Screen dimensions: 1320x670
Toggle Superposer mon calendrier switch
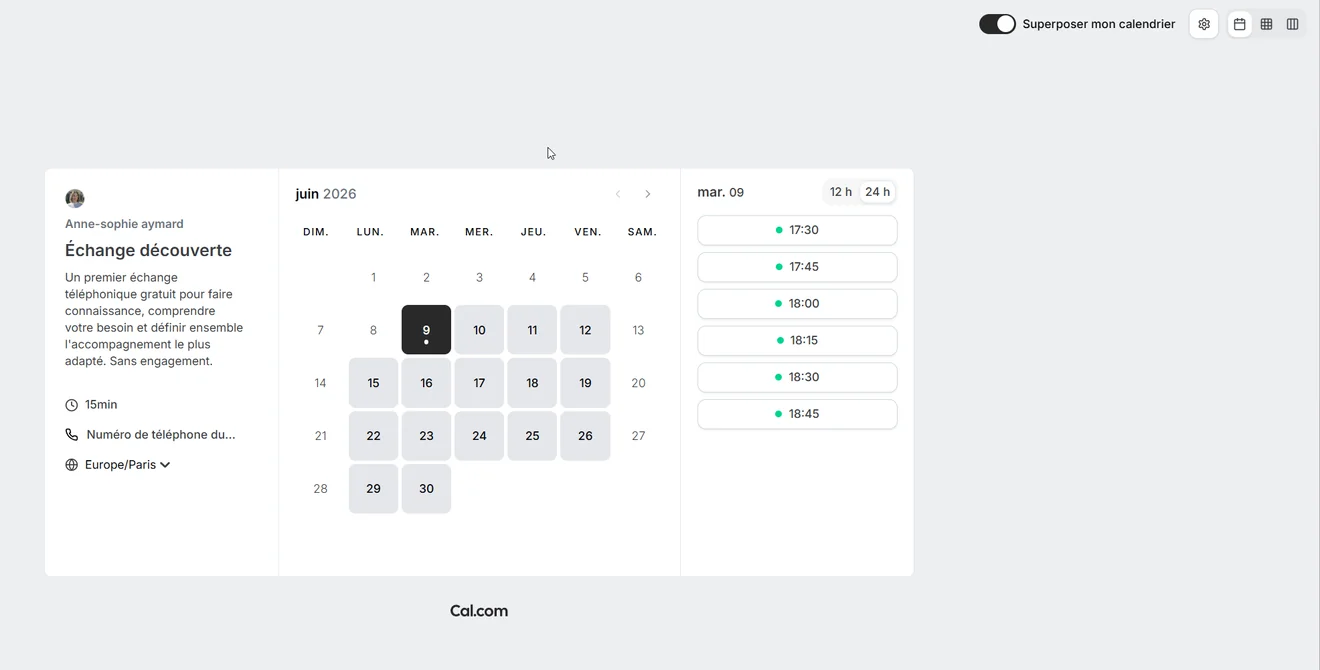(x=997, y=24)
